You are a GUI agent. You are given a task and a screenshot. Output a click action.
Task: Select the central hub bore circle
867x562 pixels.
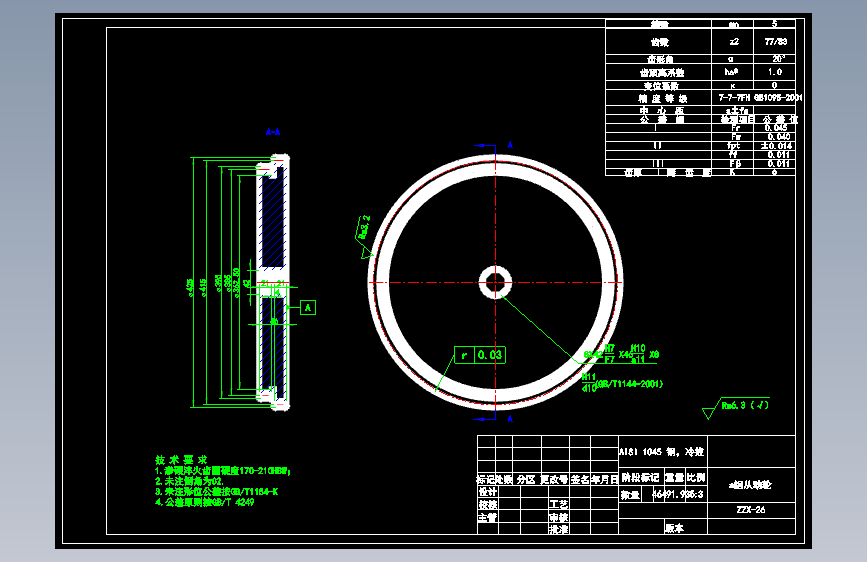pos(495,282)
